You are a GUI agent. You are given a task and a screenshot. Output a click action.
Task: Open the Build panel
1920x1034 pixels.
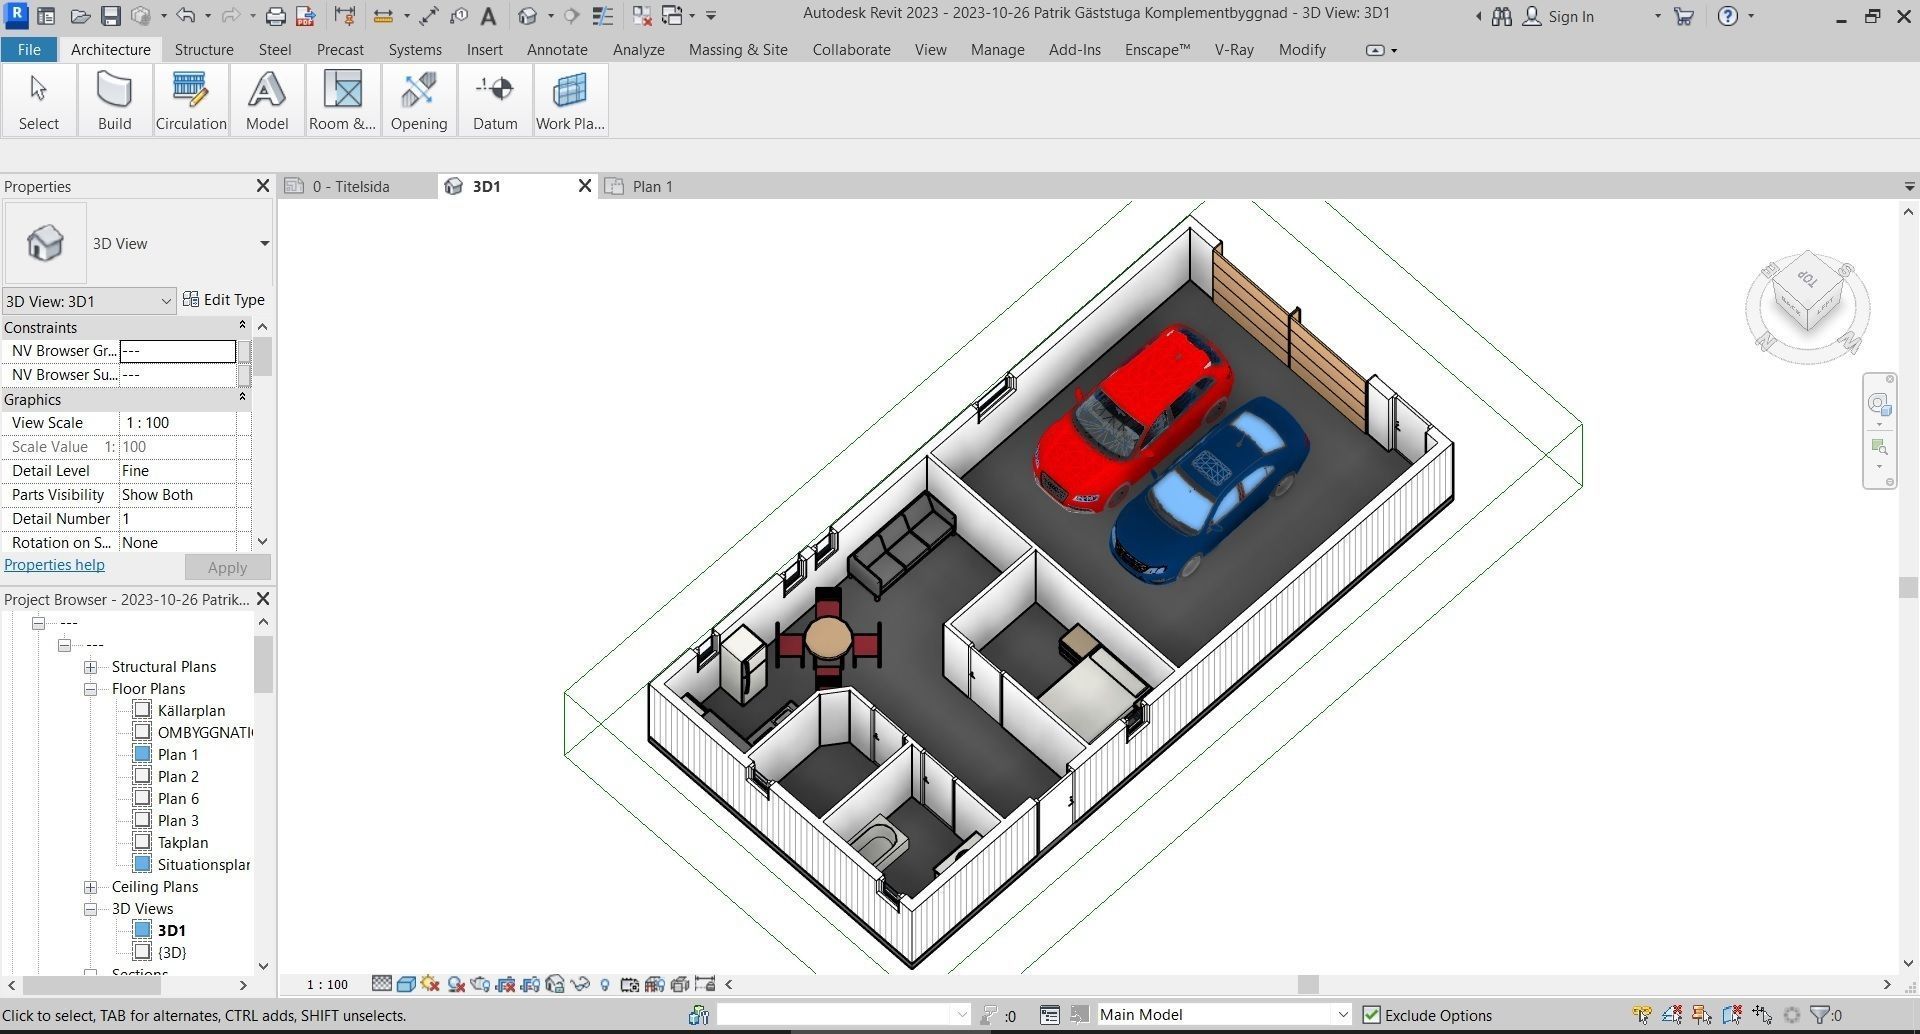click(114, 100)
